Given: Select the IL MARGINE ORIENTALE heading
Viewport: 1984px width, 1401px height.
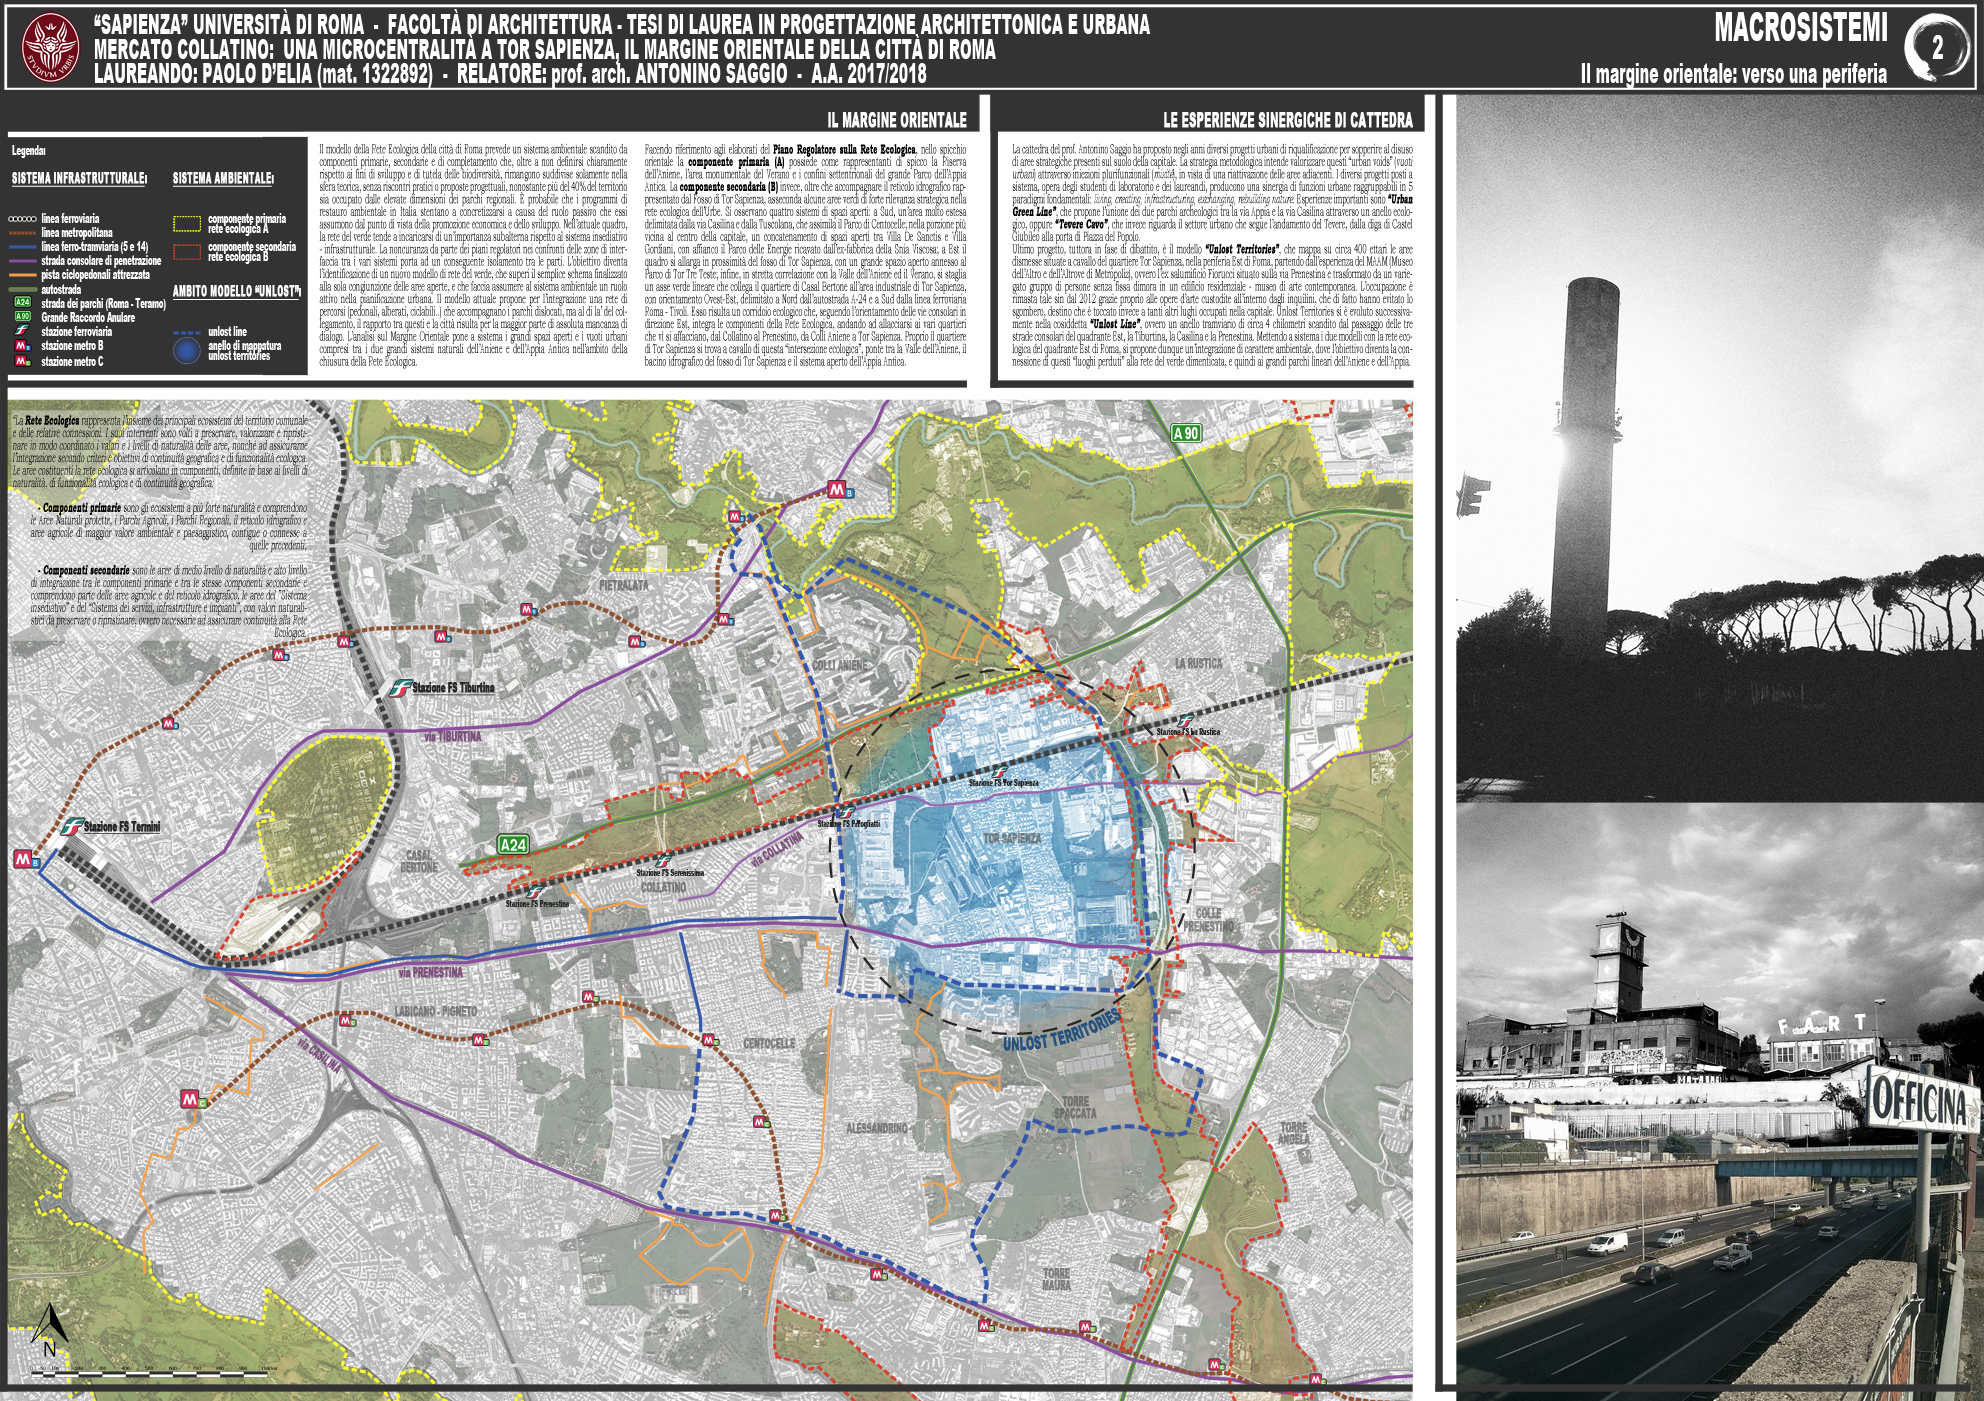Looking at the screenshot, I should [x=897, y=120].
